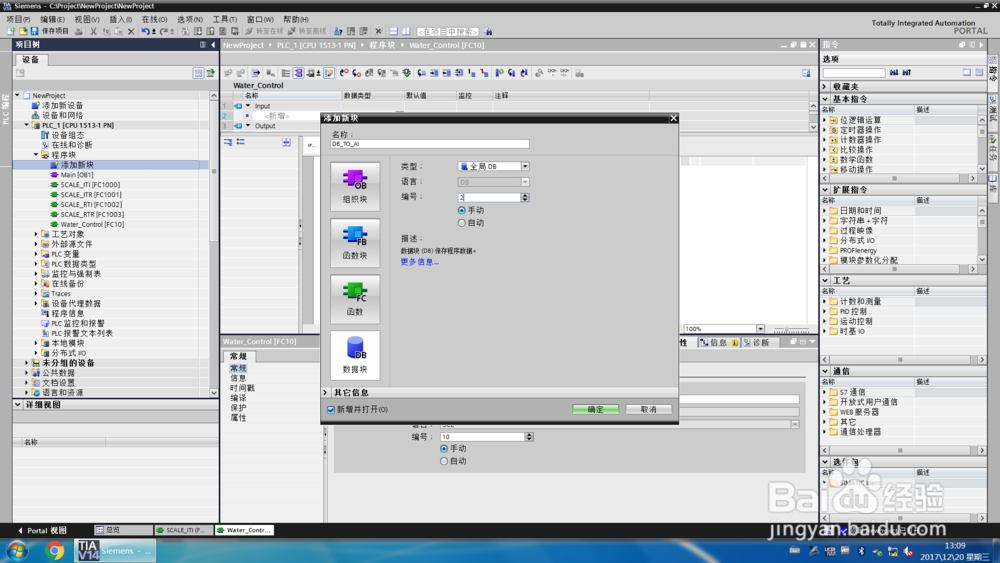
Task: Expand the 位逻辑运算 instruction folder
Action: [825, 120]
